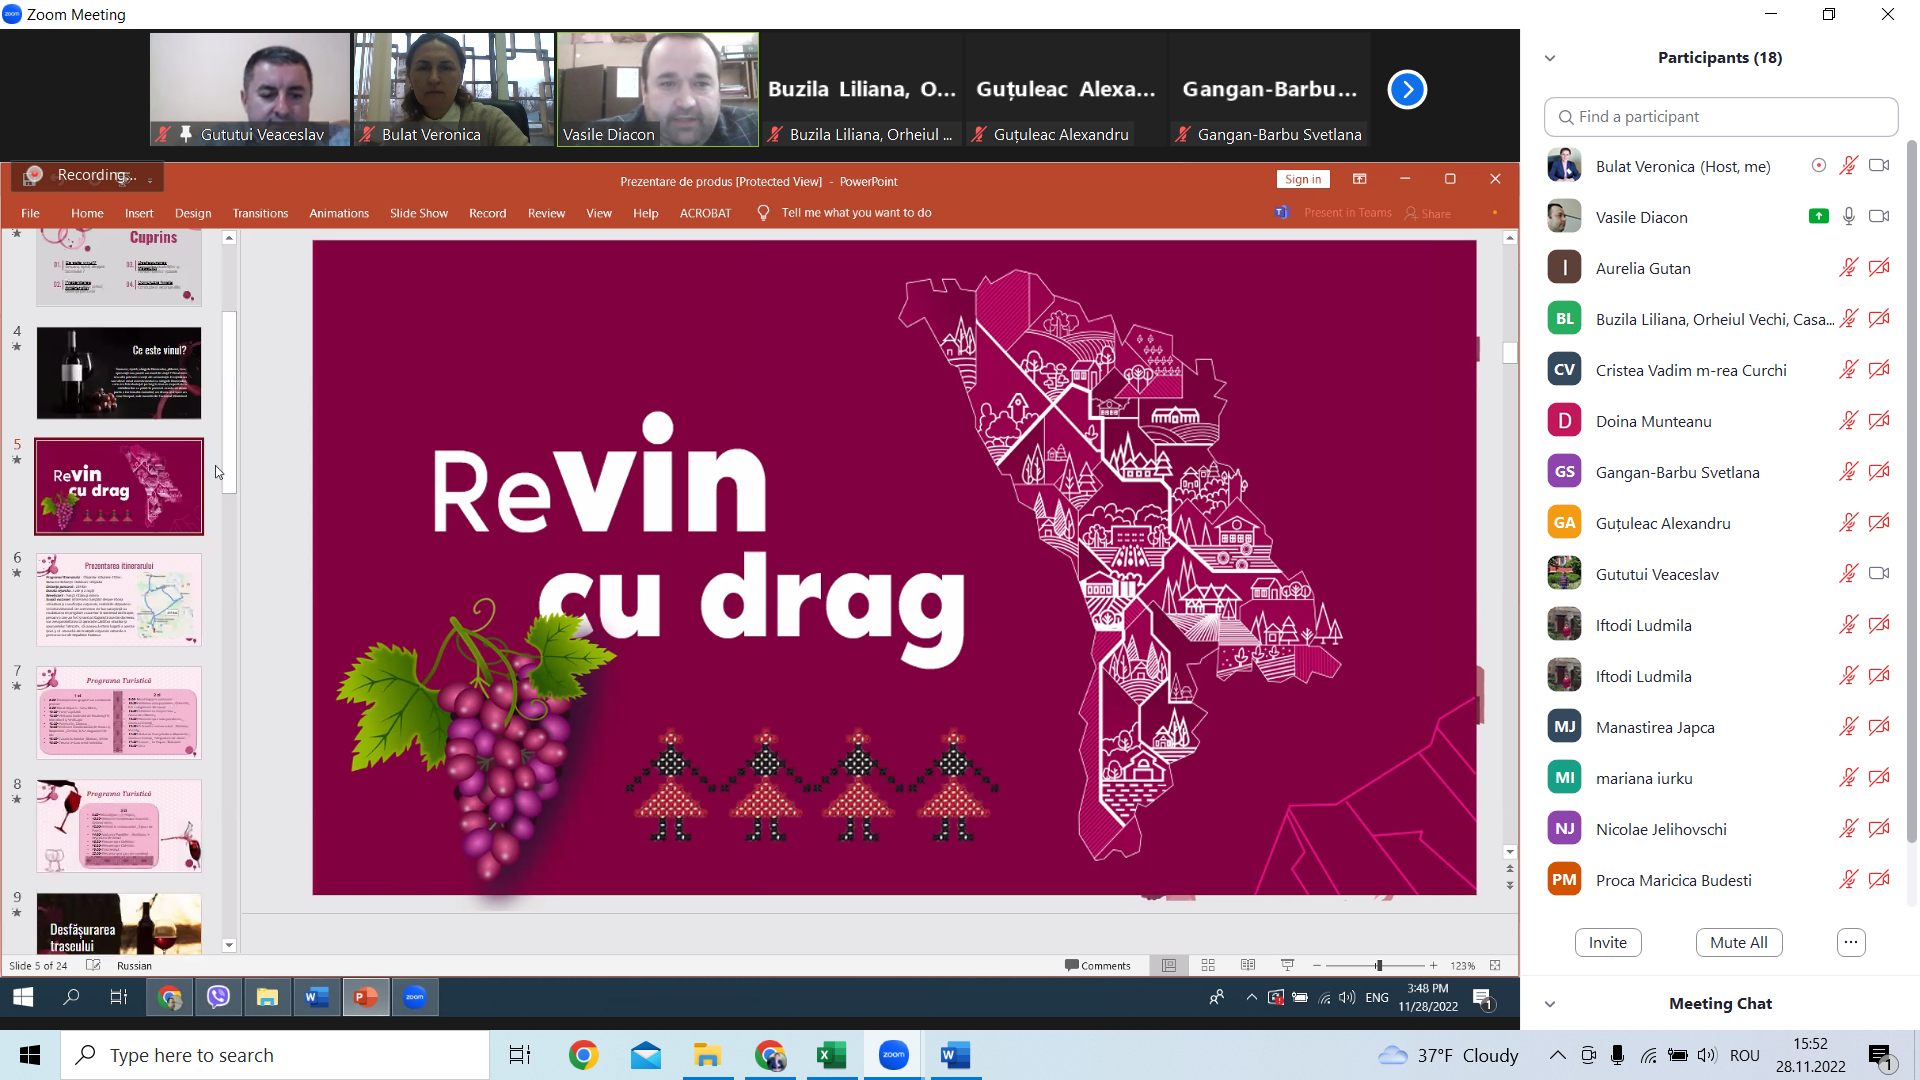Click Google Chrome icon next to Task View
The image size is (1920, 1080).
583,1055
